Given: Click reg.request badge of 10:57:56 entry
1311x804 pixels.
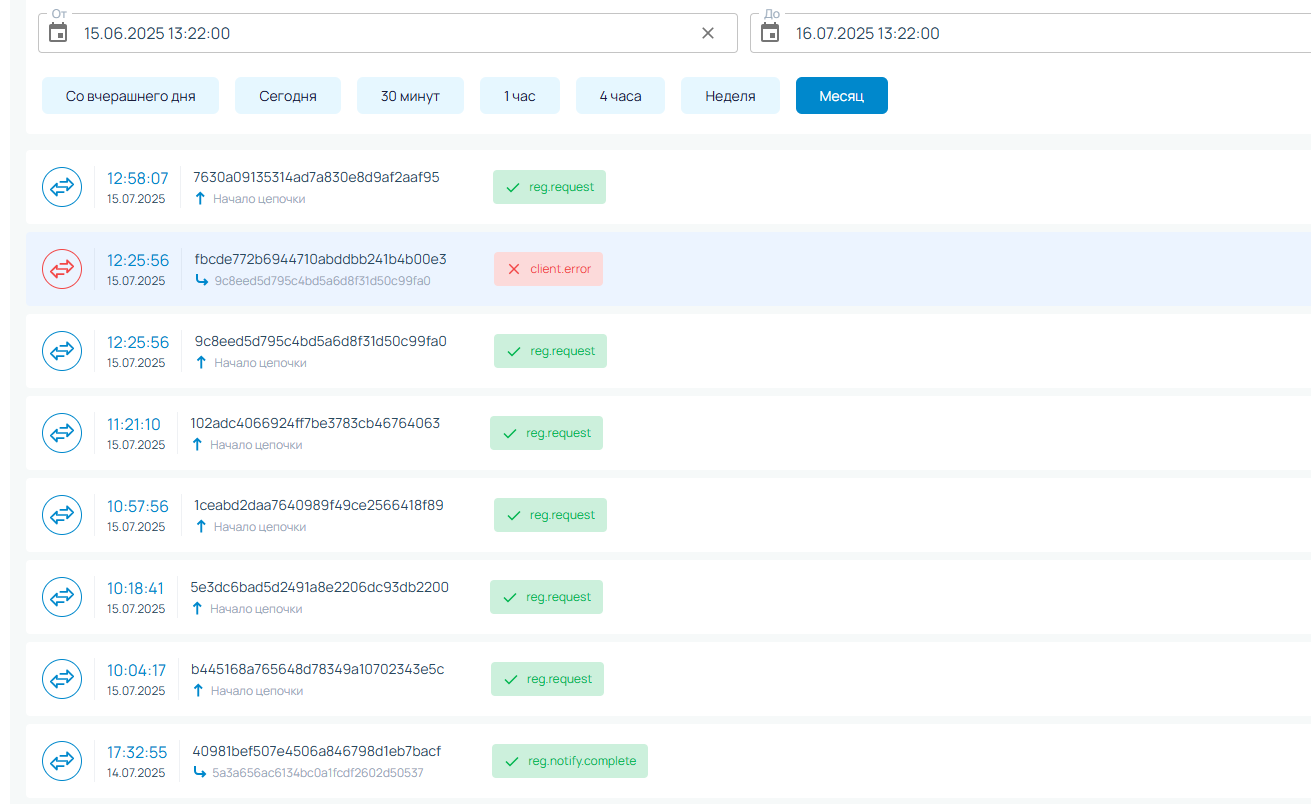Looking at the screenshot, I should tap(550, 515).
